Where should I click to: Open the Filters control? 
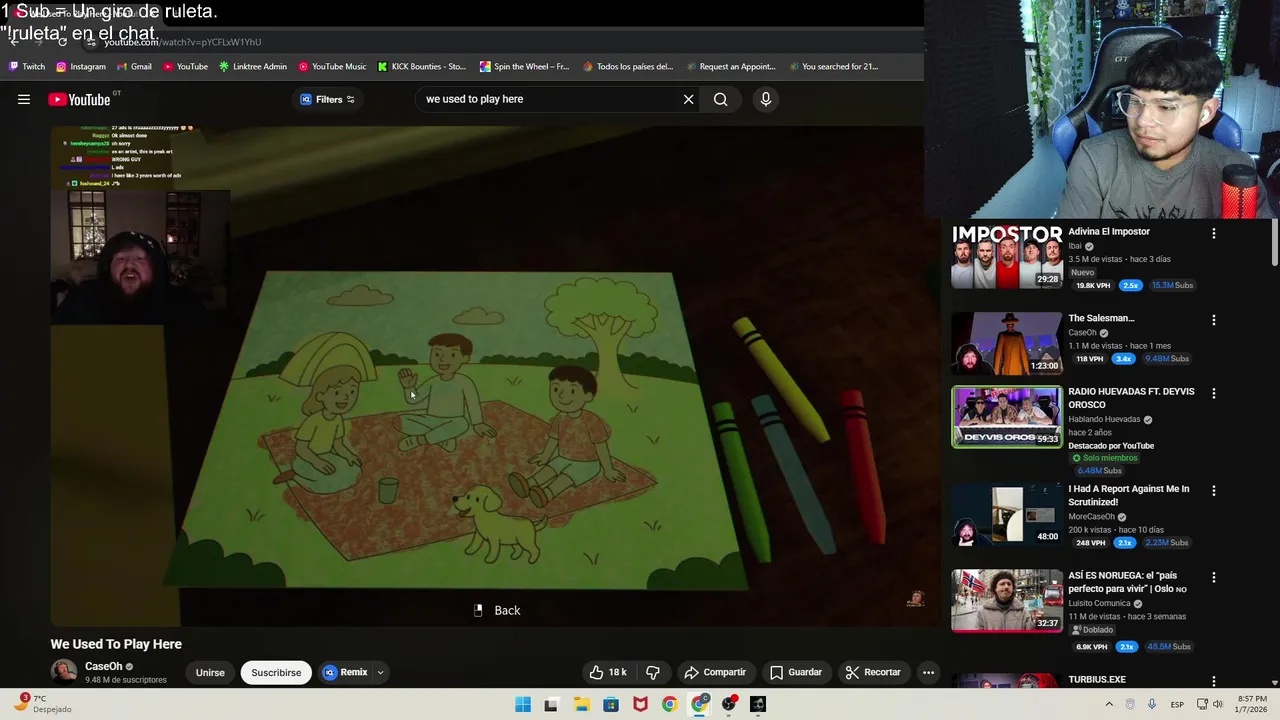click(328, 99)
